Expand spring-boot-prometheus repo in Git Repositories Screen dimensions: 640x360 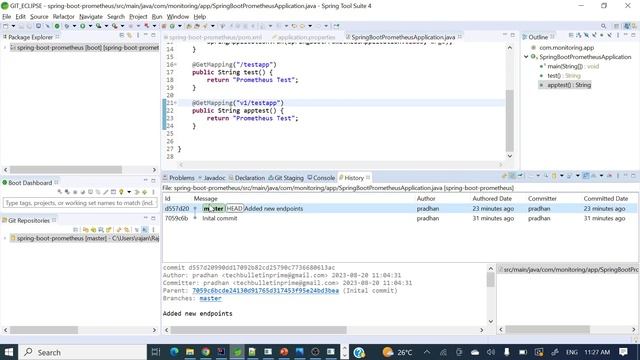click(x=5, y=238)
